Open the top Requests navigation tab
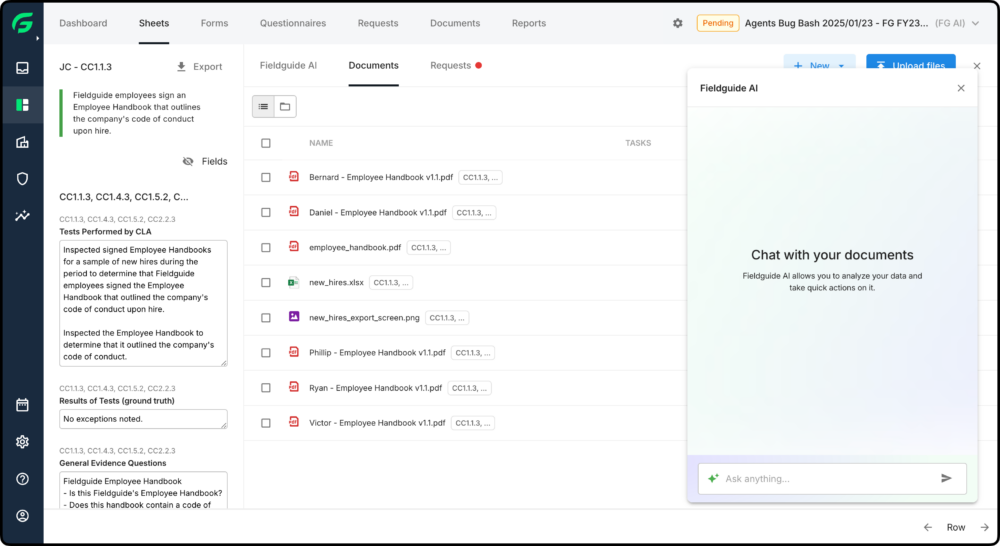 pyautogui.click(x=378, y=23)
